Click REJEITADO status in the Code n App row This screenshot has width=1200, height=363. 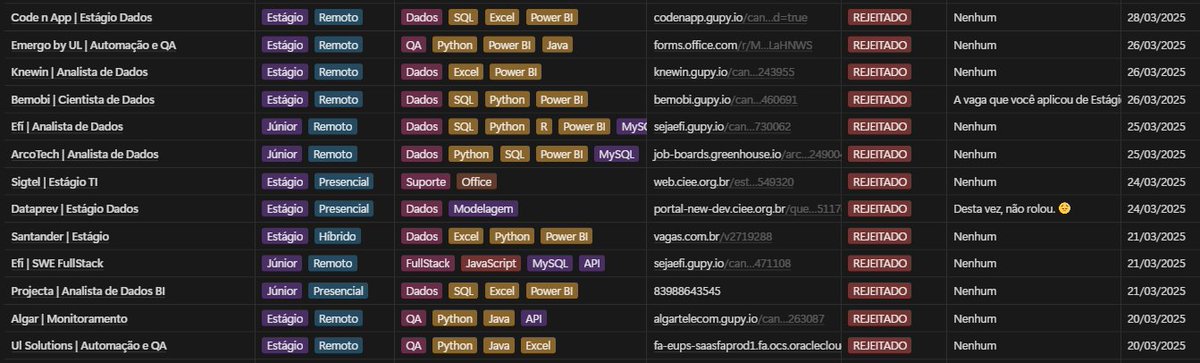pos(880,18)
